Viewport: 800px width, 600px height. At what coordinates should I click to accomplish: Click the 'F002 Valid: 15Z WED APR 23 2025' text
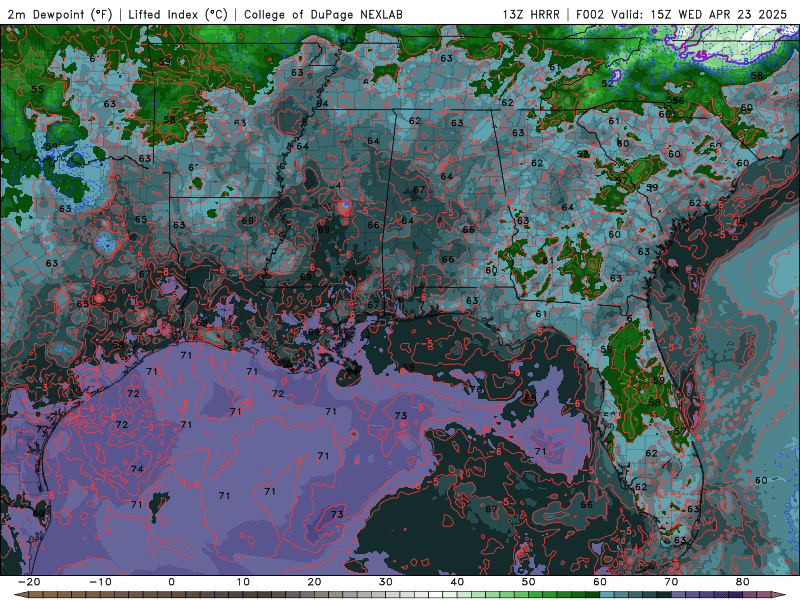click(681, 14)
